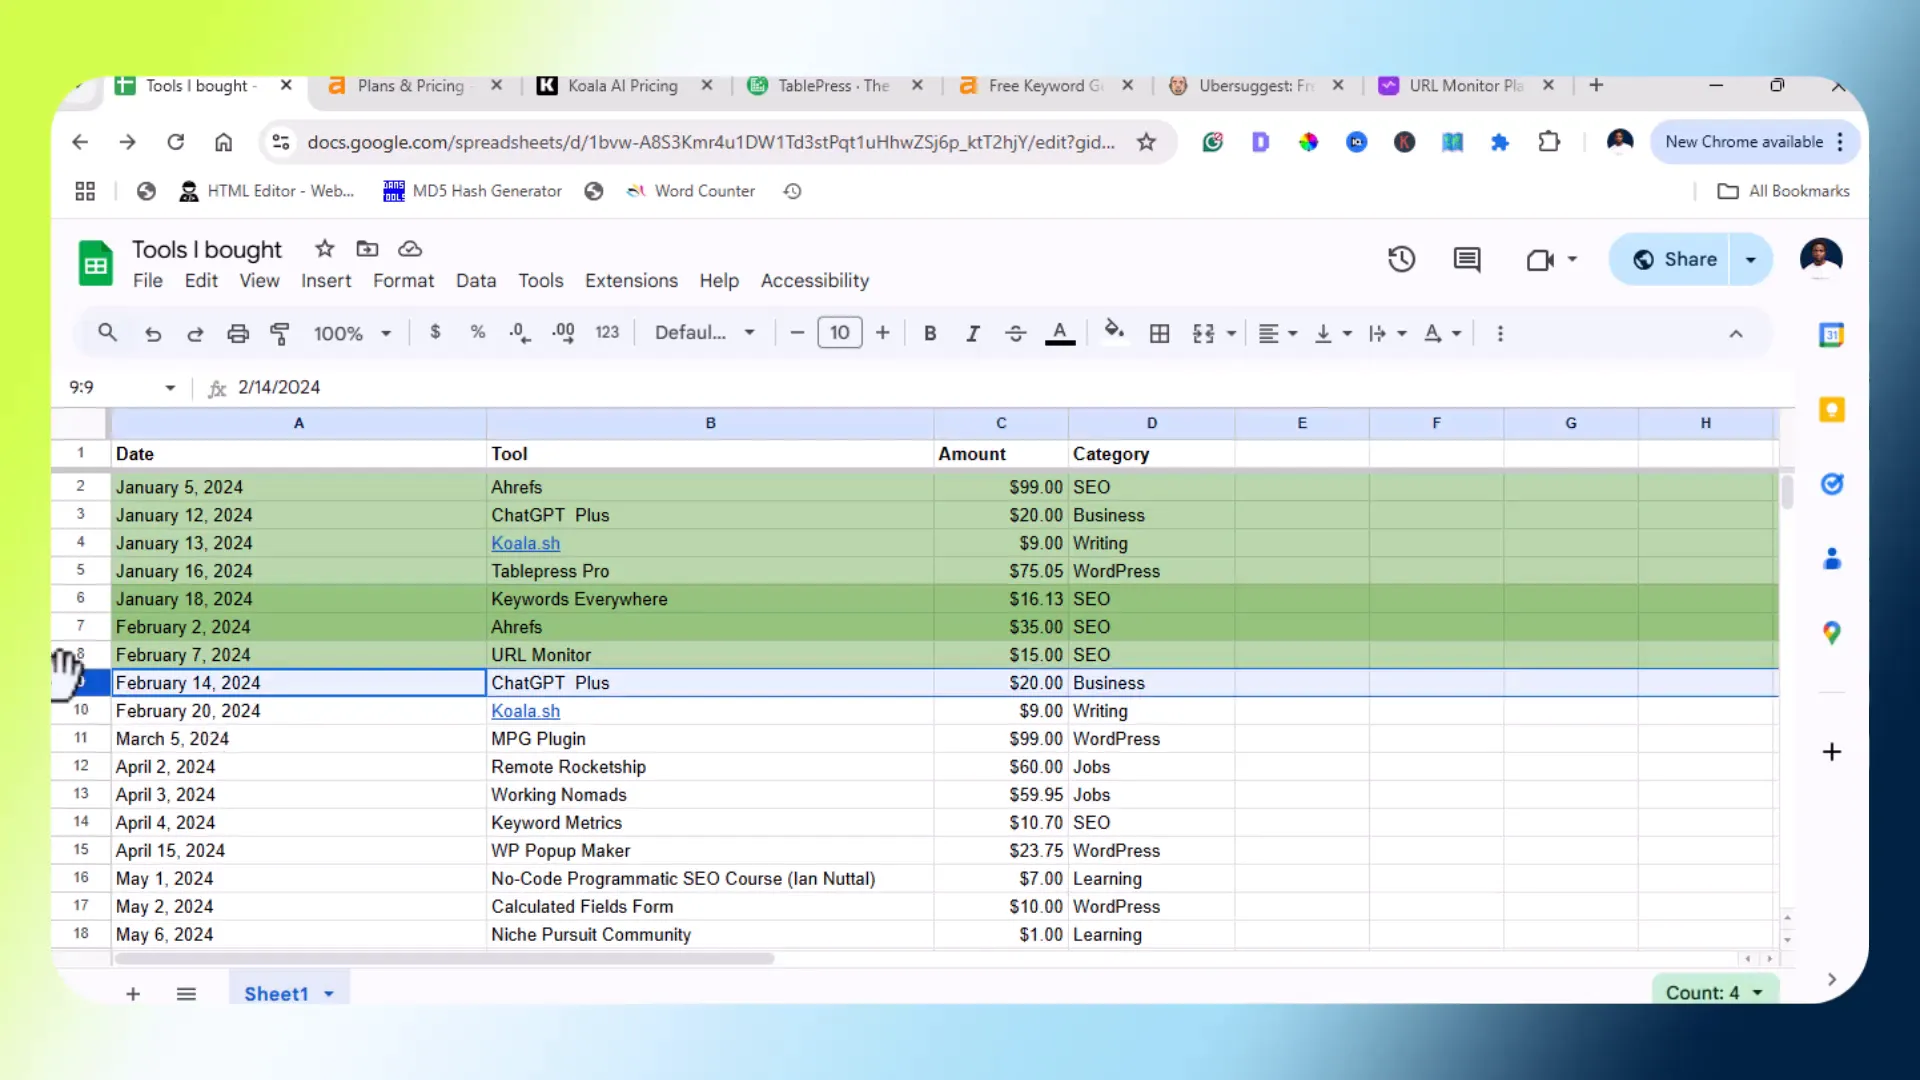Switch to the Koala AI Pricing tab
The width and height of the screenshot is (1920, 1080).
click(x=622, y=86)
